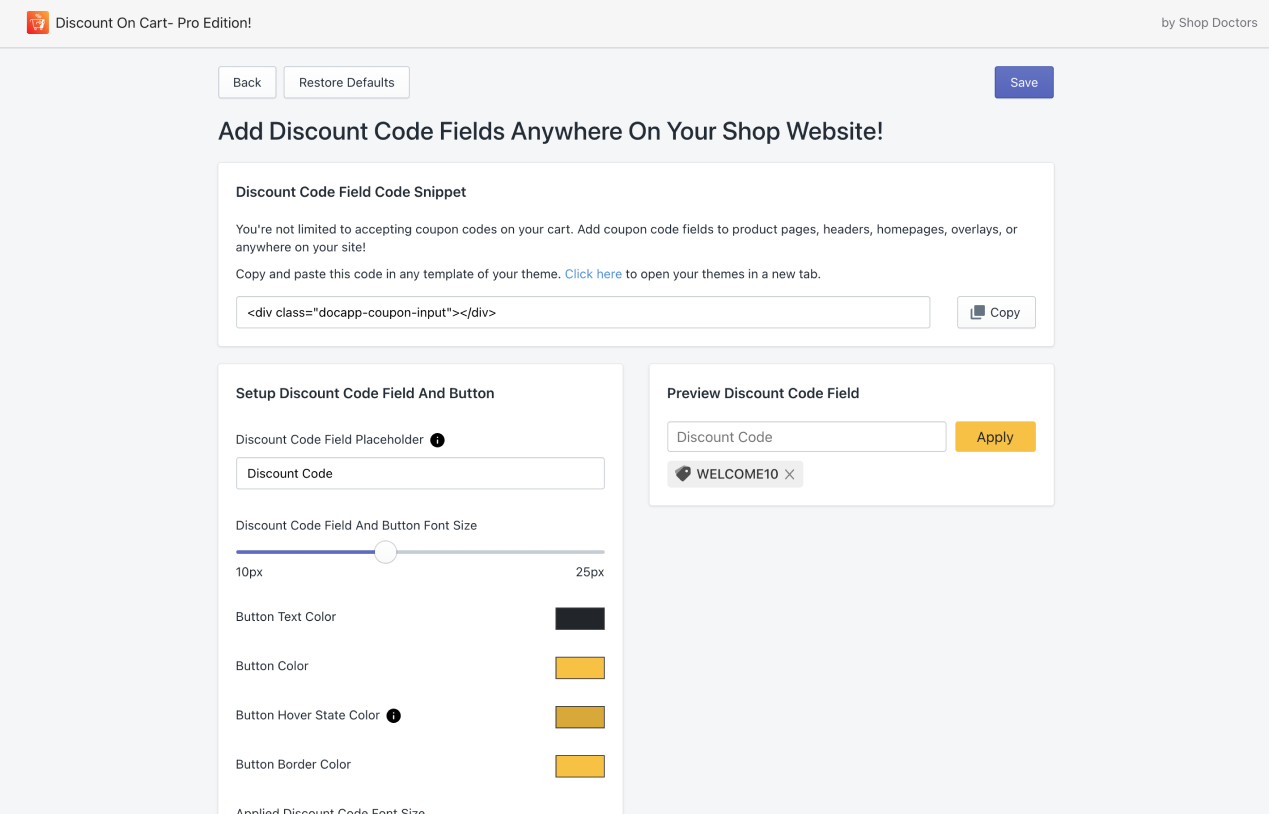Click the Discount On Cart app logo

38,22
